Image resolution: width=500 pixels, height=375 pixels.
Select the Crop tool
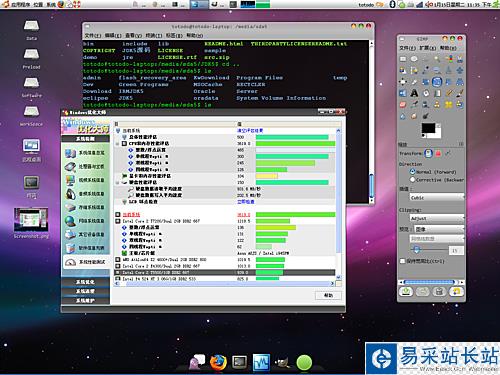(414, 82)
